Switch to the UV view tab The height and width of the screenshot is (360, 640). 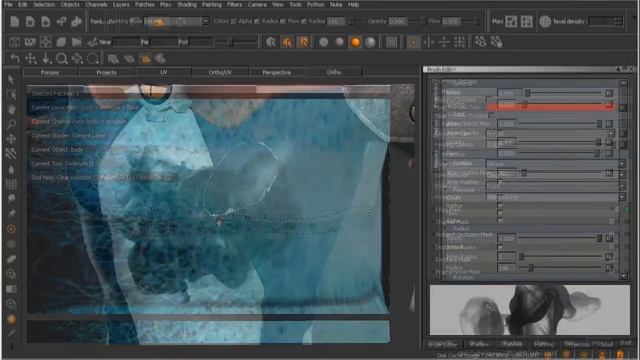[x=163, y=72]
